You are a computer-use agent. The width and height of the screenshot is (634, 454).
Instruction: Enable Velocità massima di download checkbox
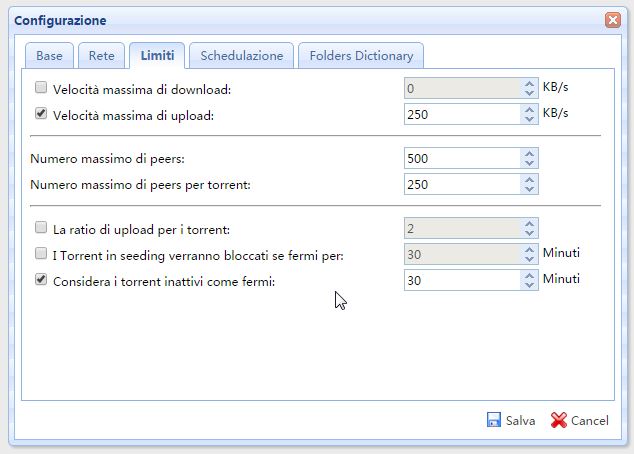(x=41, y=88)
